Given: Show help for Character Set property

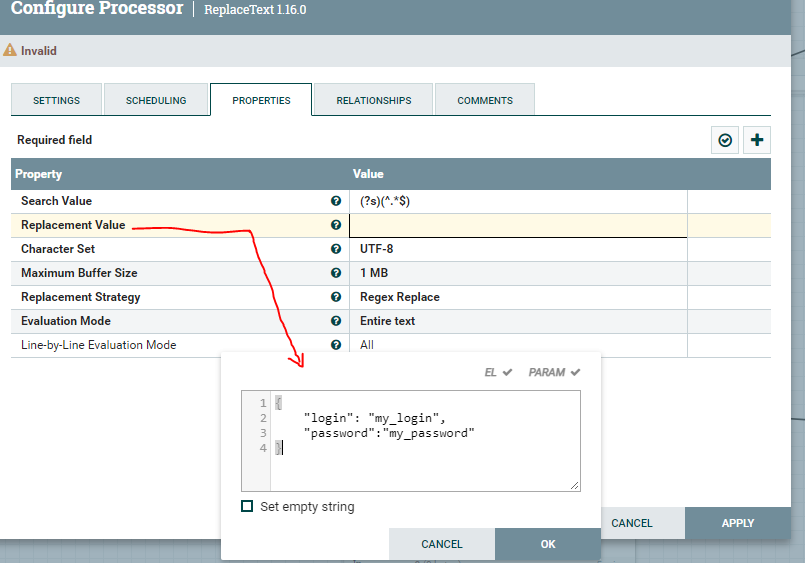Looking at the screenshot, I should pyautogui.click(x=336, y=249).
